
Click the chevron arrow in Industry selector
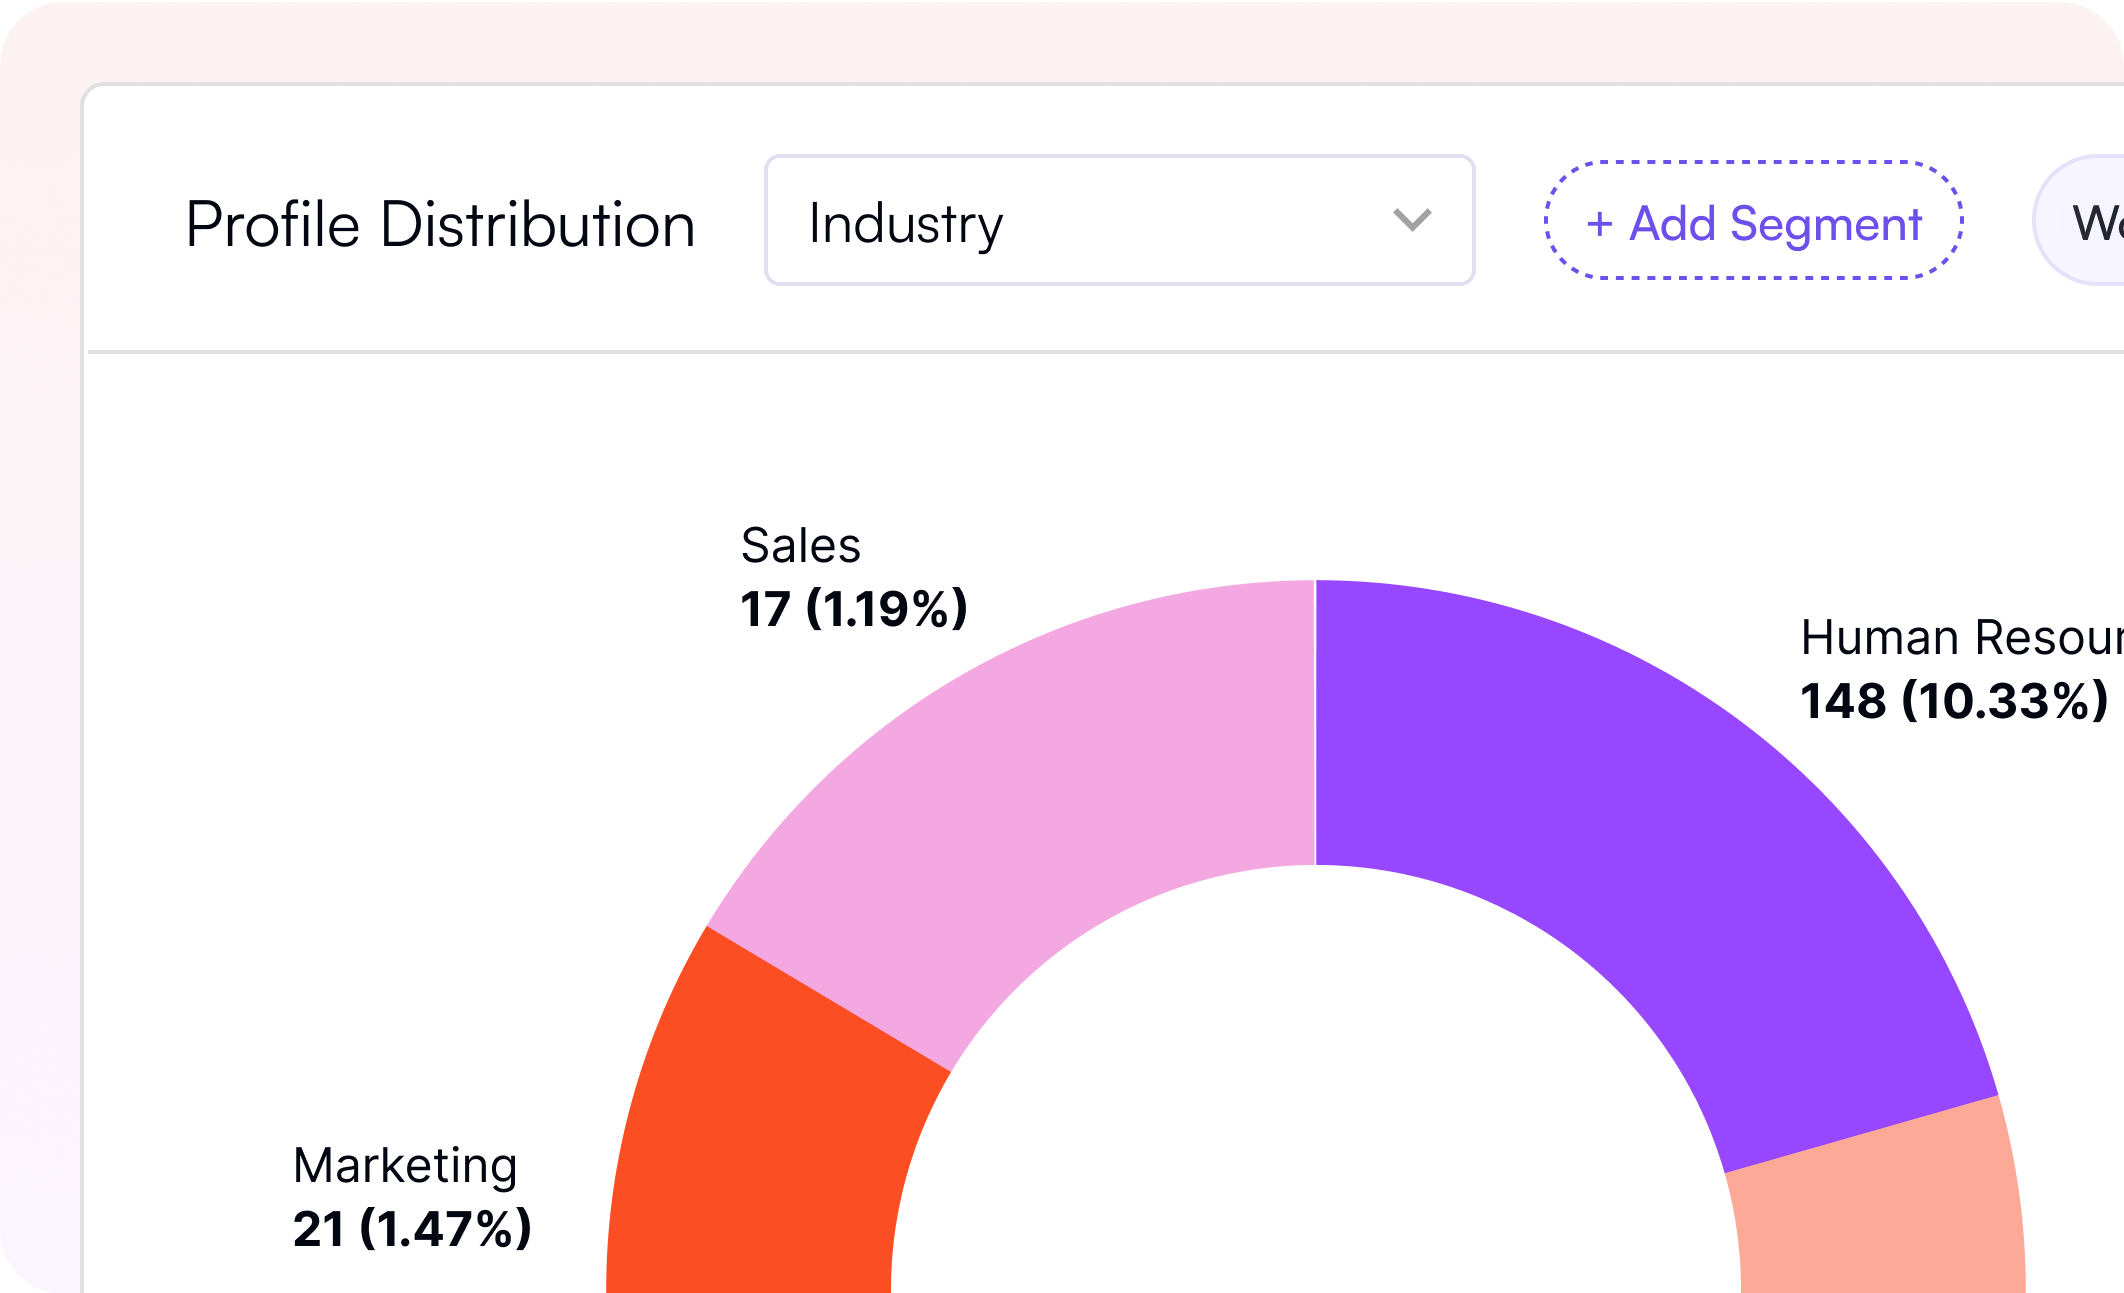1411,220
